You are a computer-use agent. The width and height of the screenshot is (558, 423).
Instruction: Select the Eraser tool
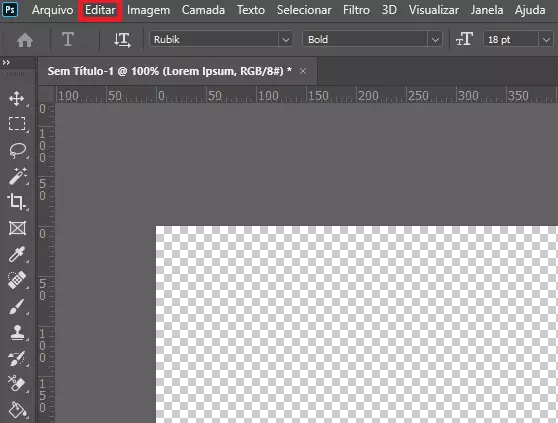click(16, 384)
